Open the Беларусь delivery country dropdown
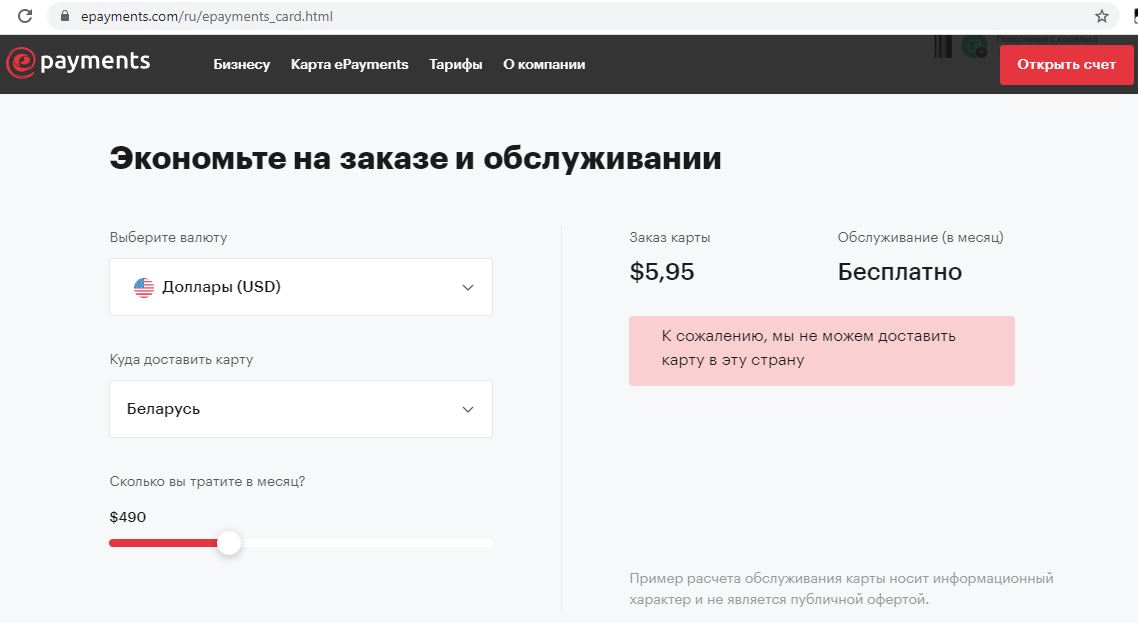Screen dimensions: 1138x623 (x=300, y=409)
